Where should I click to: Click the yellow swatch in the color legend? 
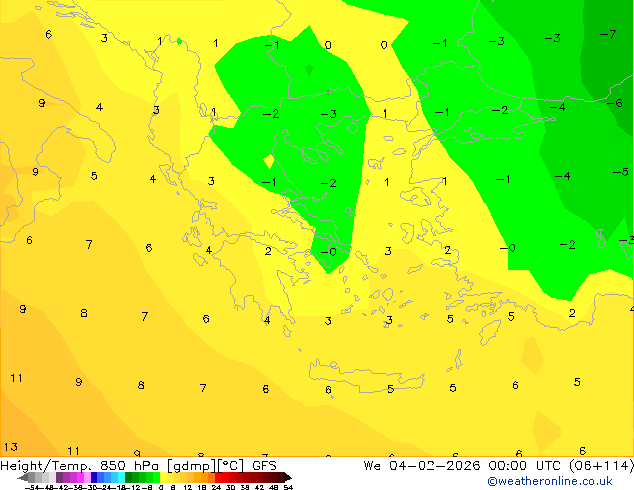click(164, 478)
